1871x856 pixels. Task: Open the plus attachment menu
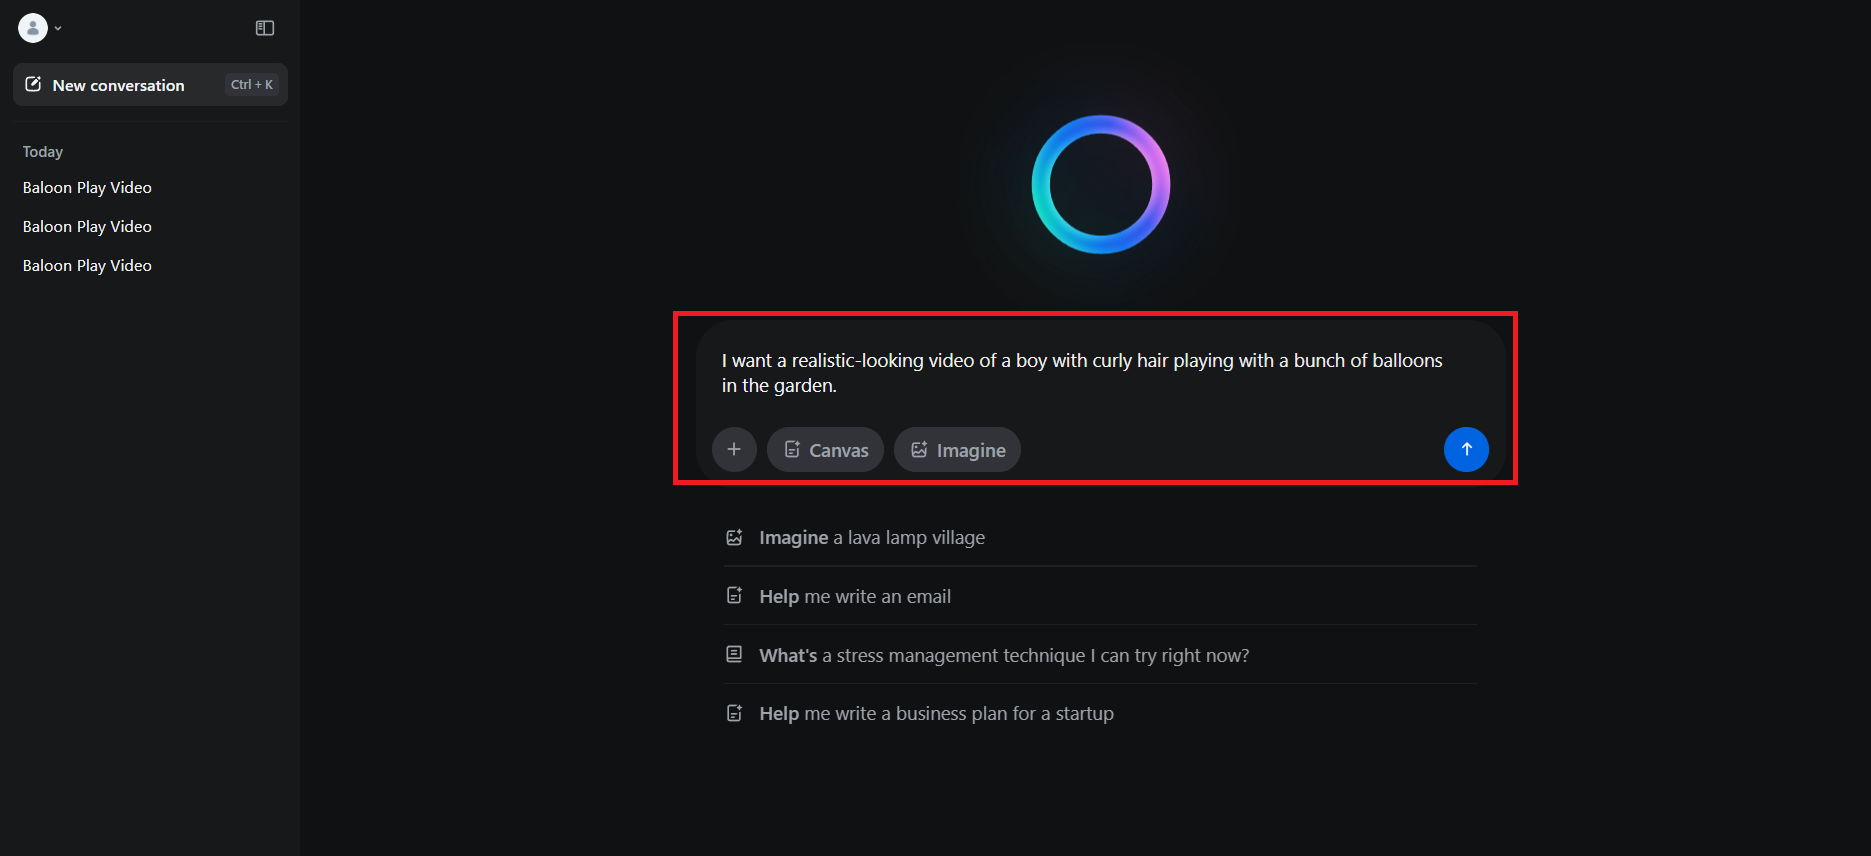click(x=734, y=450)
